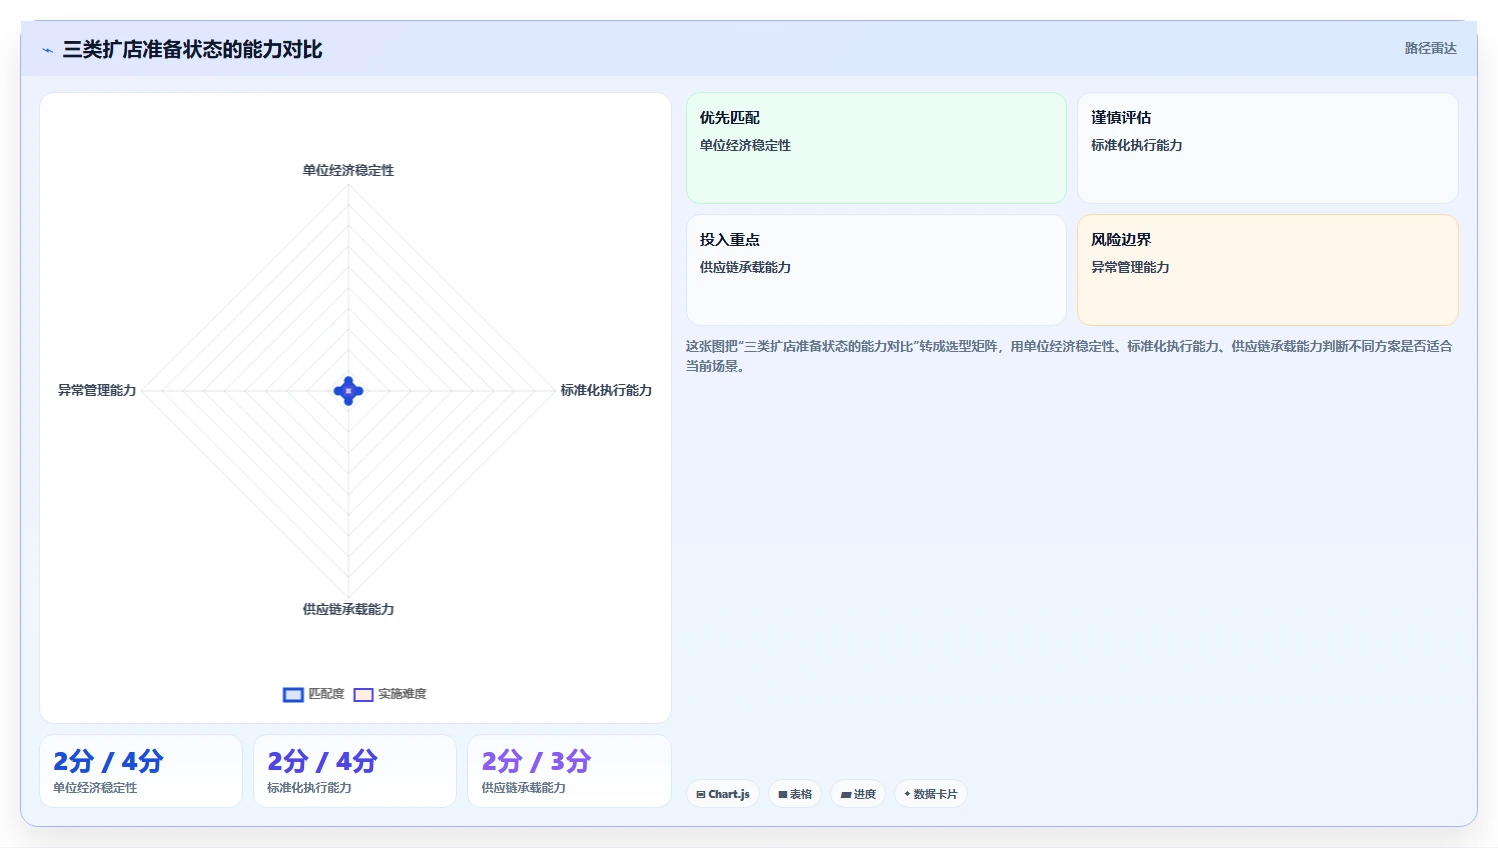Image resolution: width=1498 pixels, height=848 pixels.
Task: Click 异常管理能力 text inside 风险边界 card
Action: 1130,267
